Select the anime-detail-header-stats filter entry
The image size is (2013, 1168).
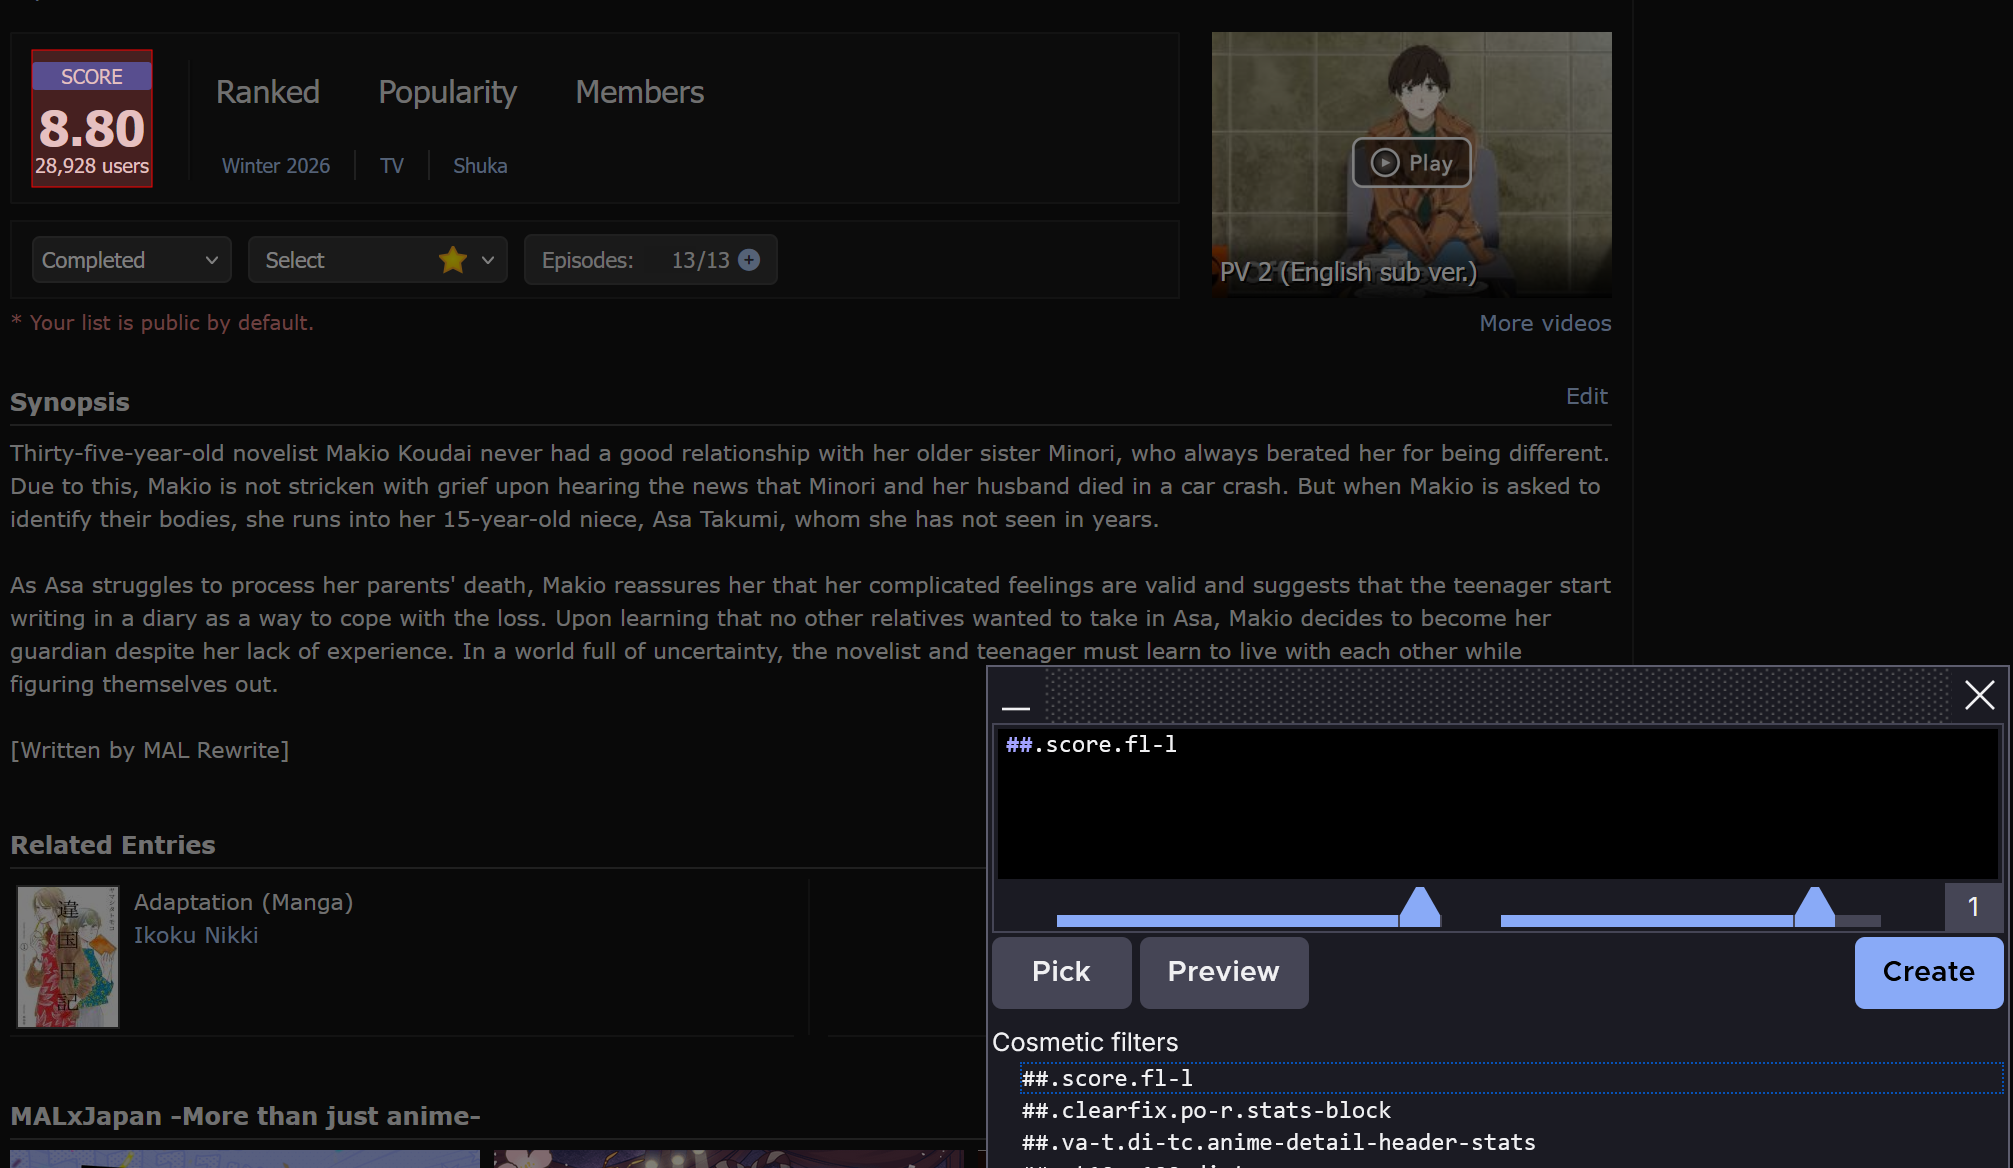coord(1278,1142)
